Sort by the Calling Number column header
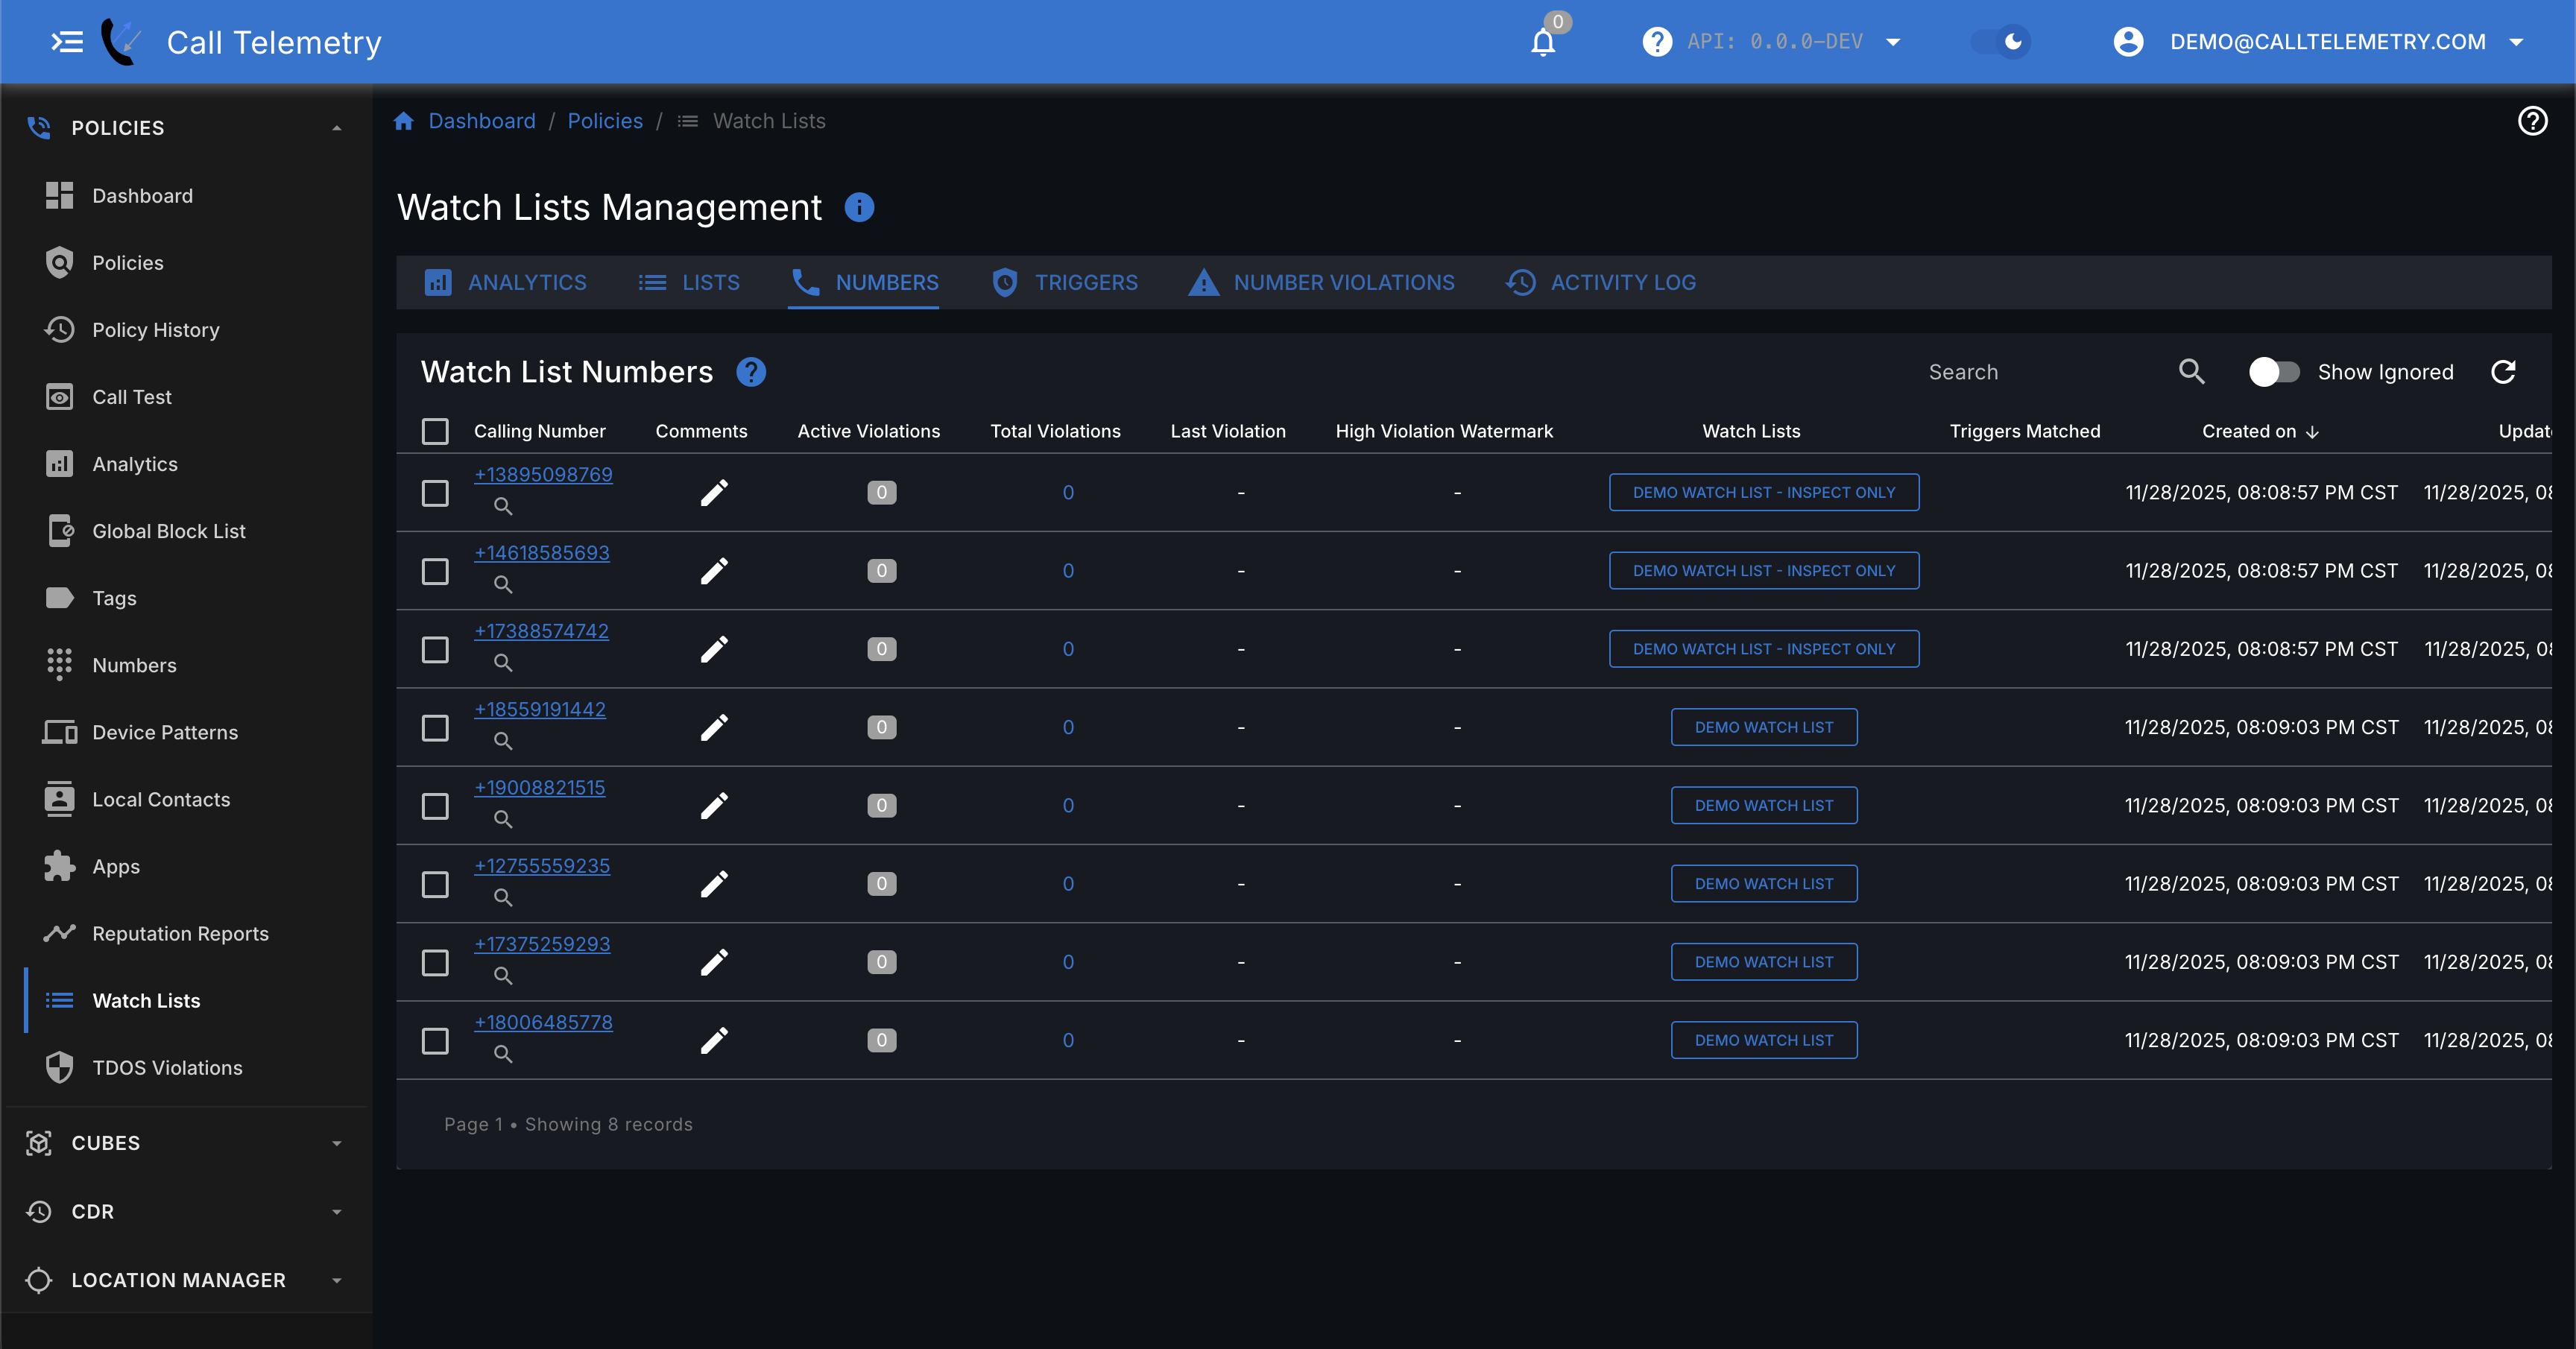The width and height of the screenshot is (2576, 1349). [539, 431]
